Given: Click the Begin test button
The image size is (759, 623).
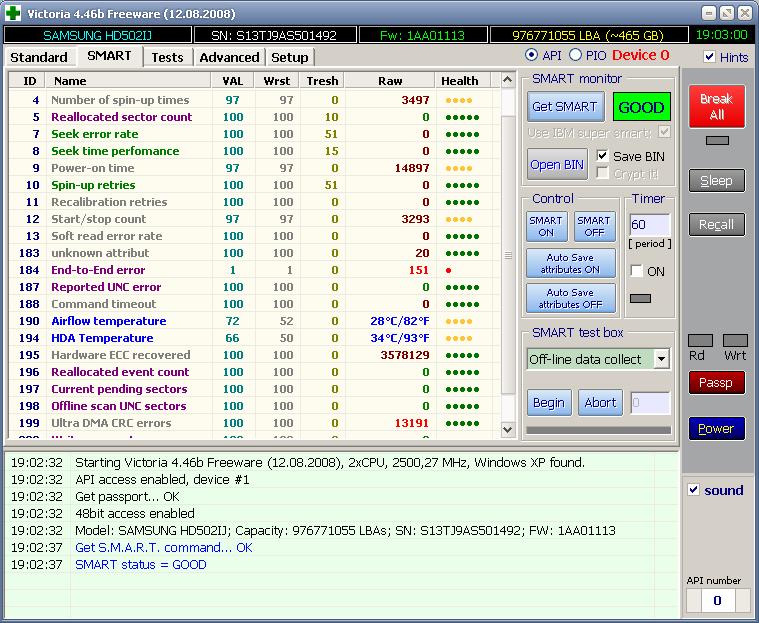Looking at the screenshot, I should coord(548,403).
